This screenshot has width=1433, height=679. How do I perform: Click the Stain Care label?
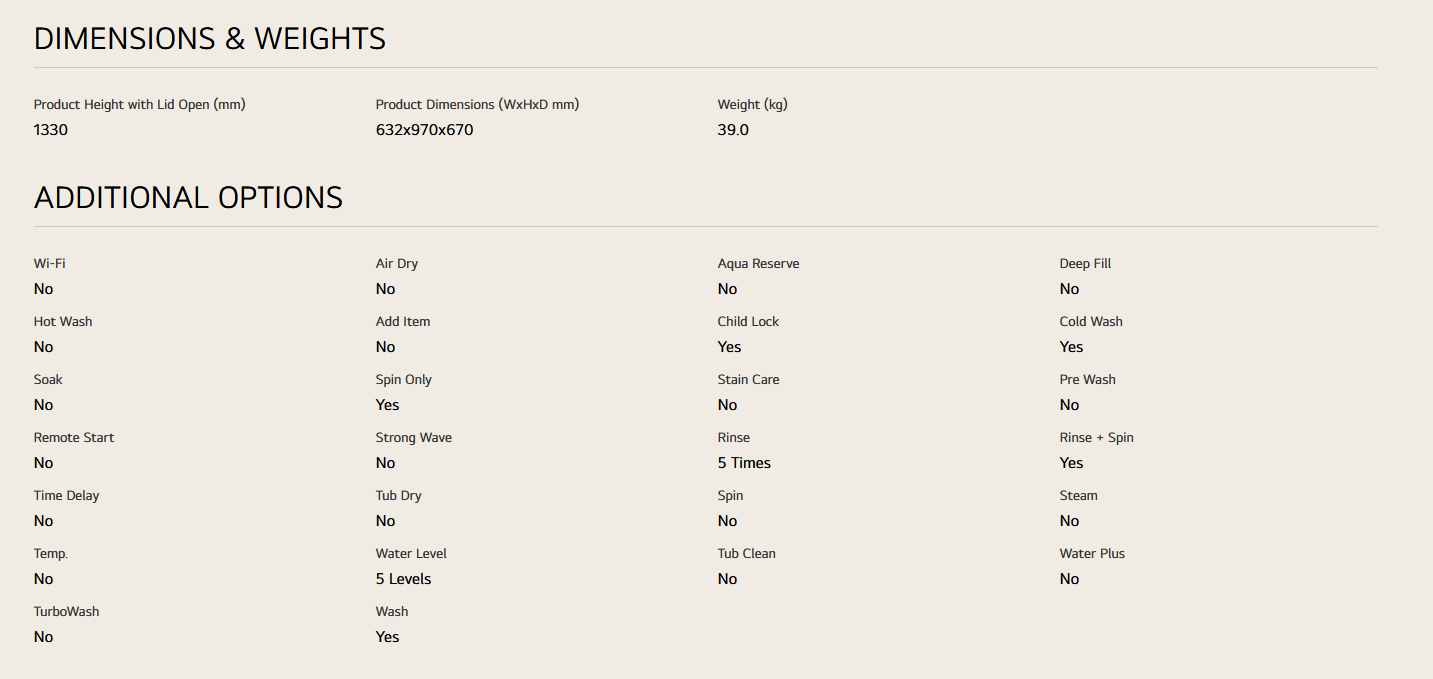(748, 380)
